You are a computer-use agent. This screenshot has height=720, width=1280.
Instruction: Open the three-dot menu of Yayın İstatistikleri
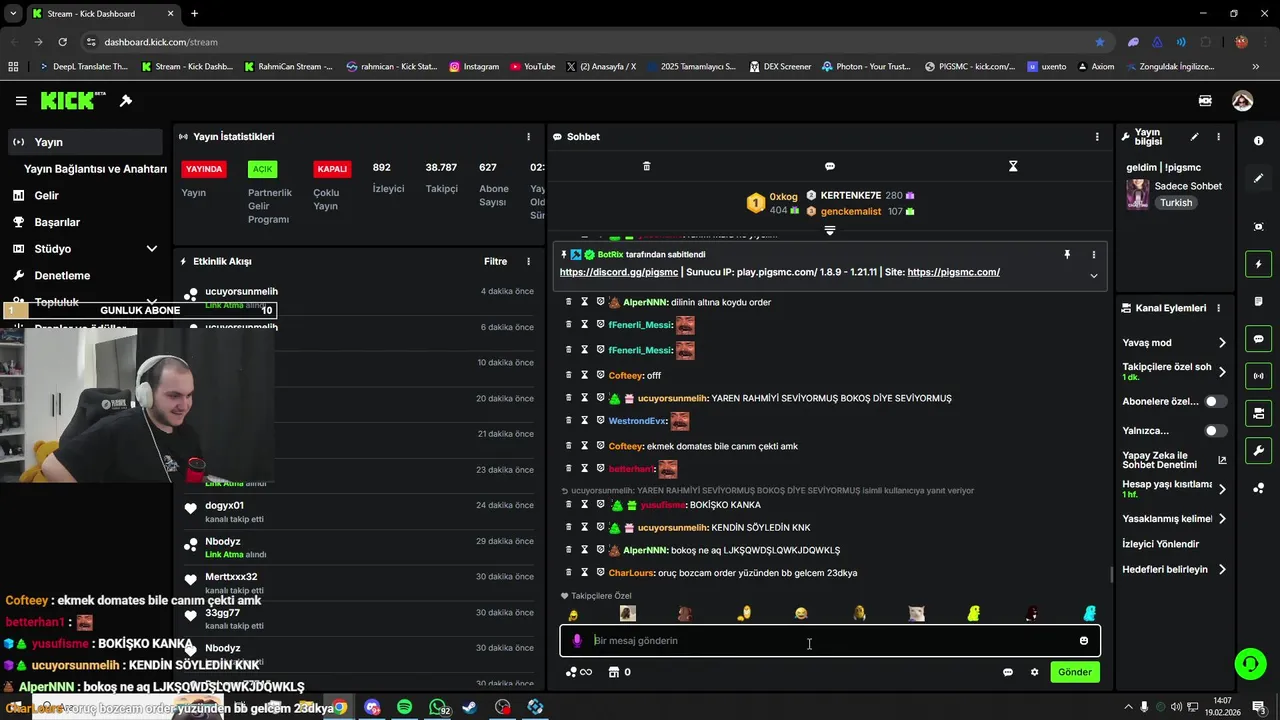pos(529,137)
